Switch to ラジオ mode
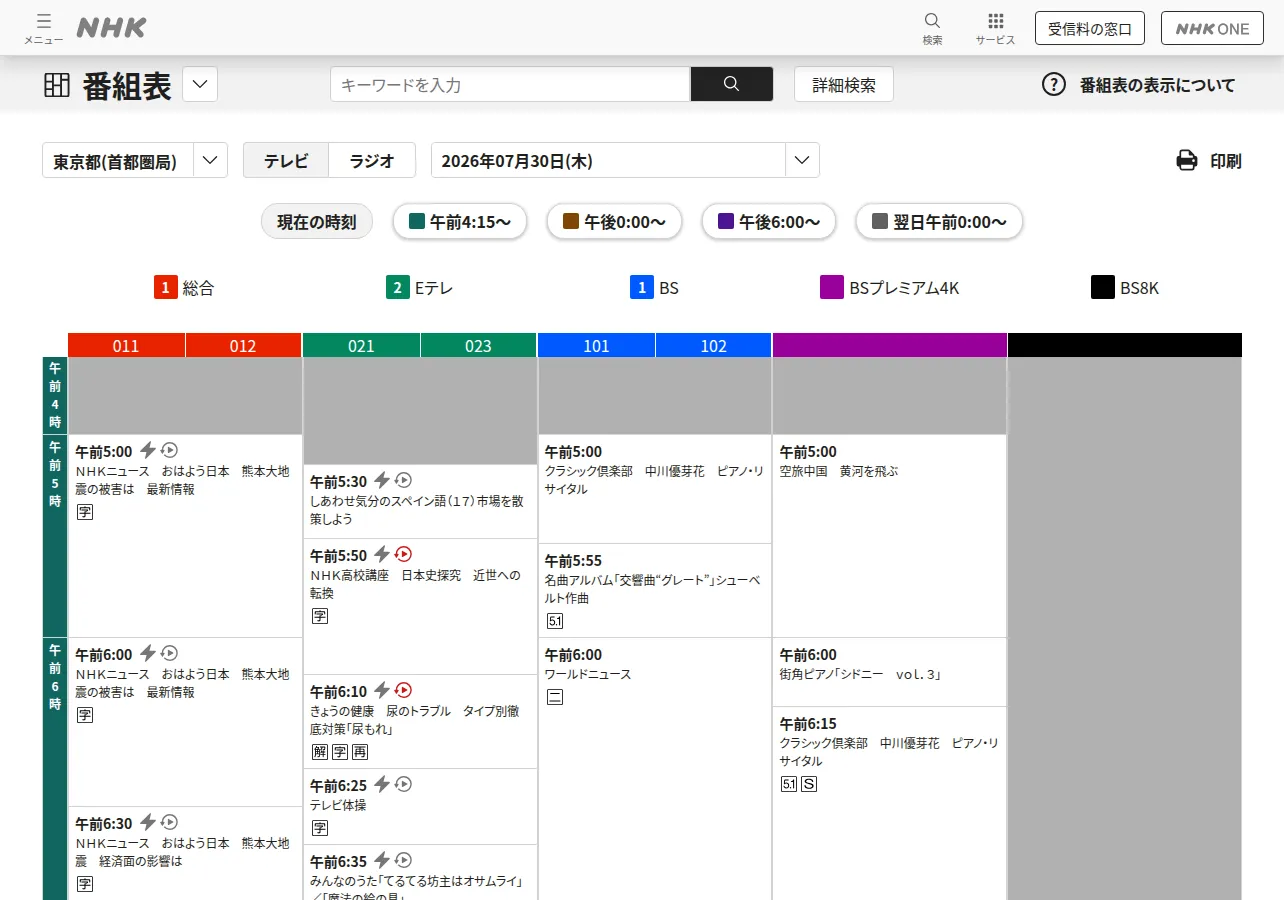 372,161
